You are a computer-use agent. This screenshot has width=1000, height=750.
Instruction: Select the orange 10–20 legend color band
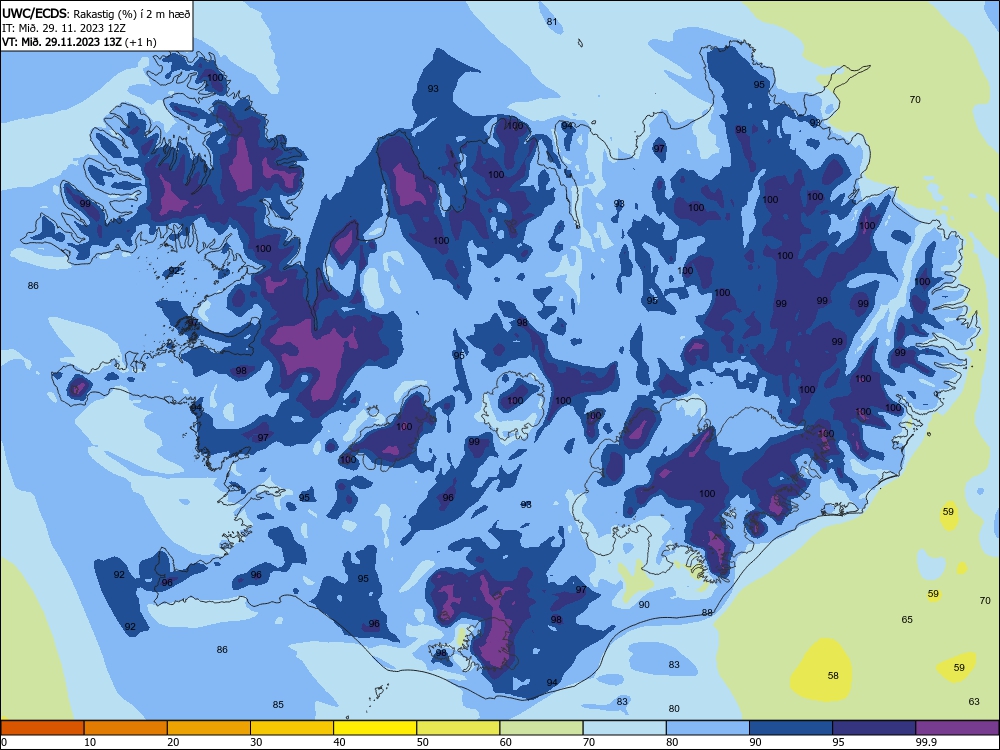click(x=126, y=728)
